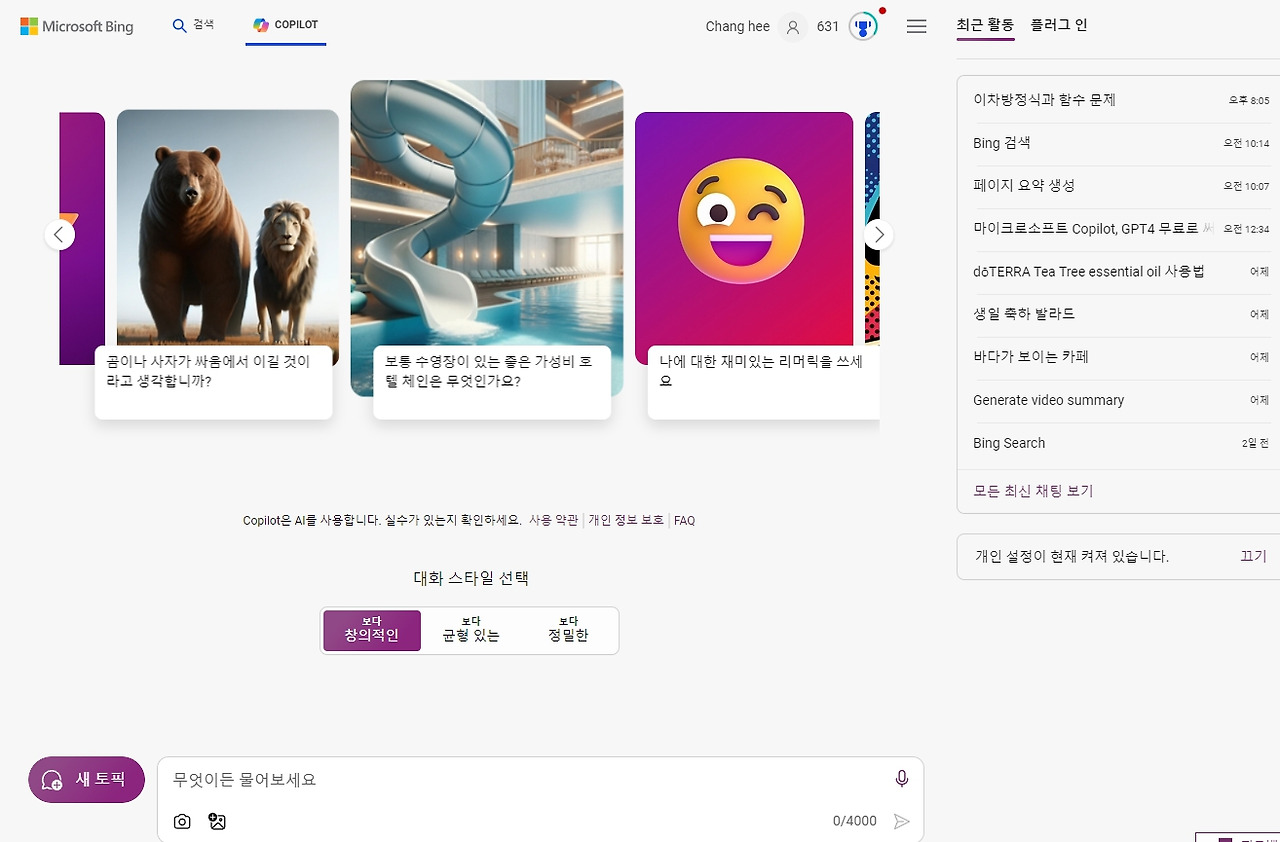This screenshot has height=842, width=1280.
Task: Select the bear and lion image card
Action: click(x=228, y=227)
